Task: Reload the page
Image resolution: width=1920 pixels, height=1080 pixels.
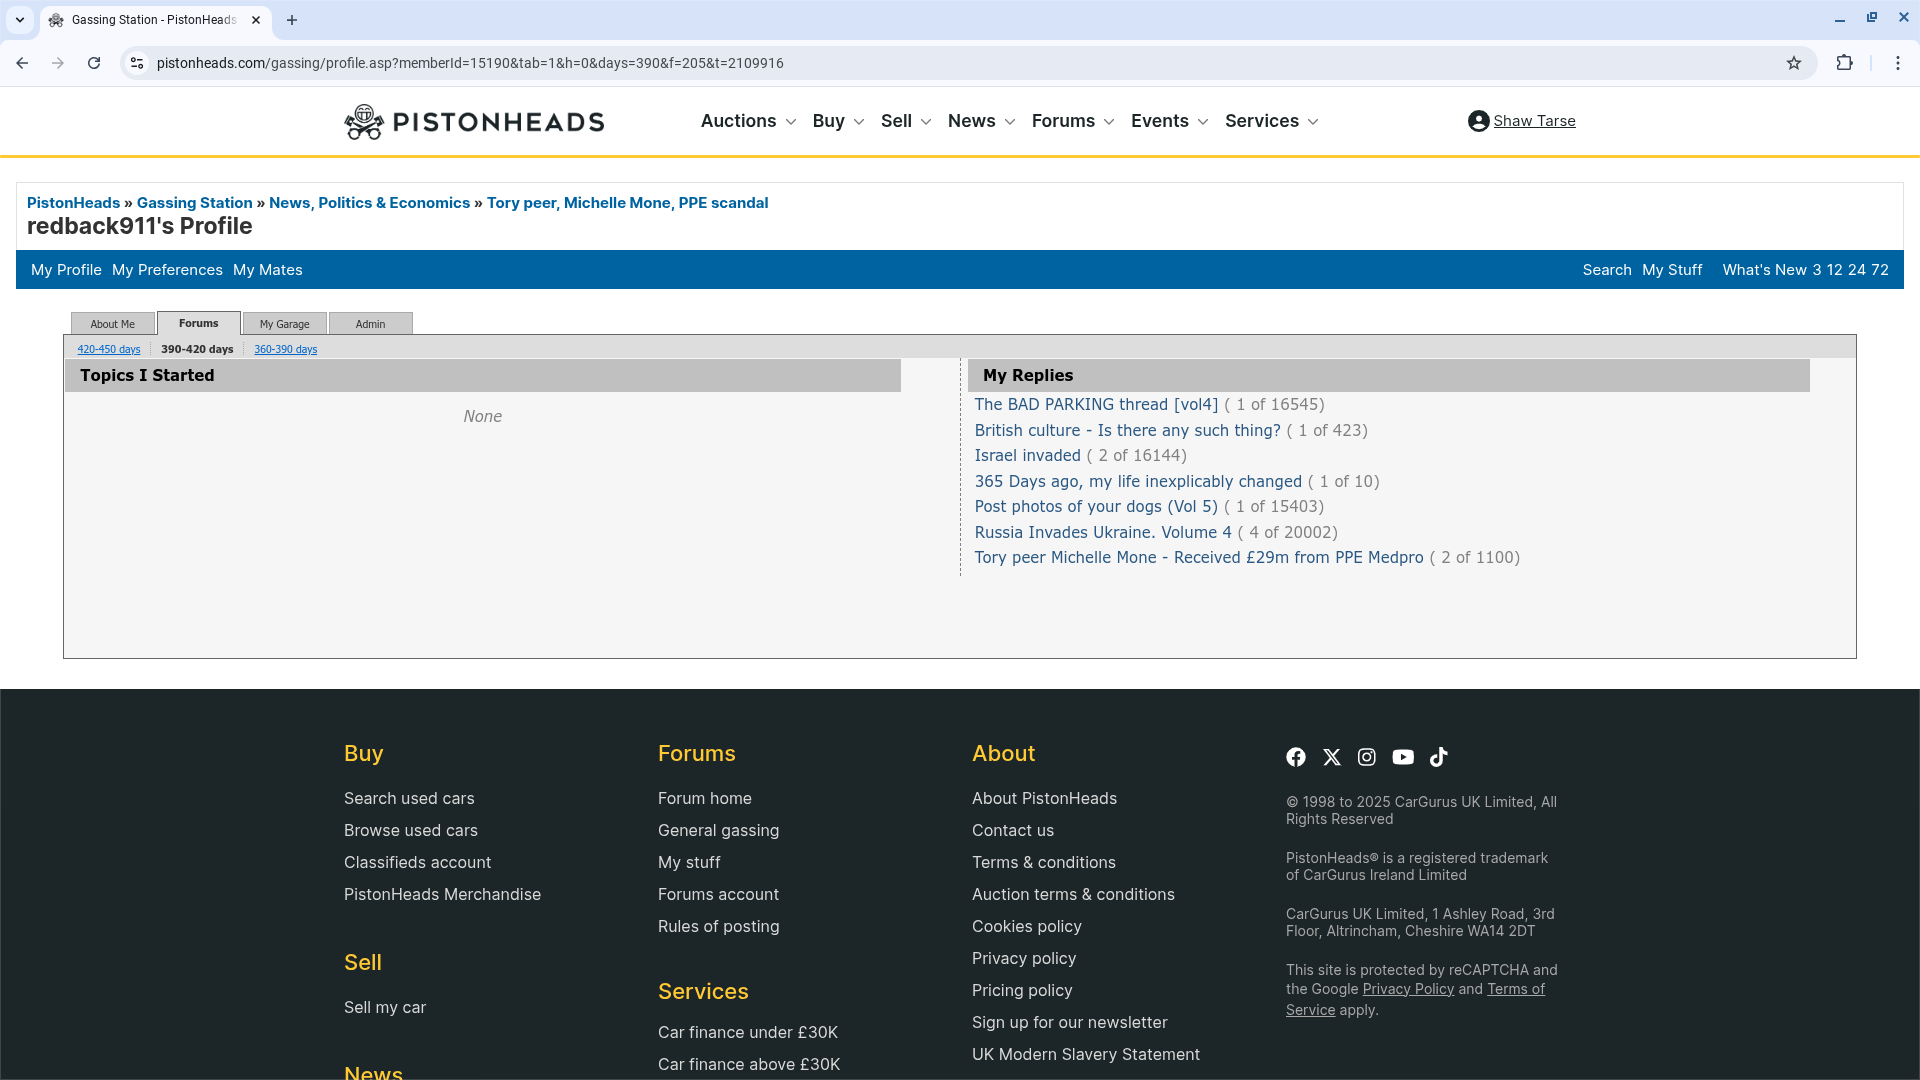Action: 94,63
